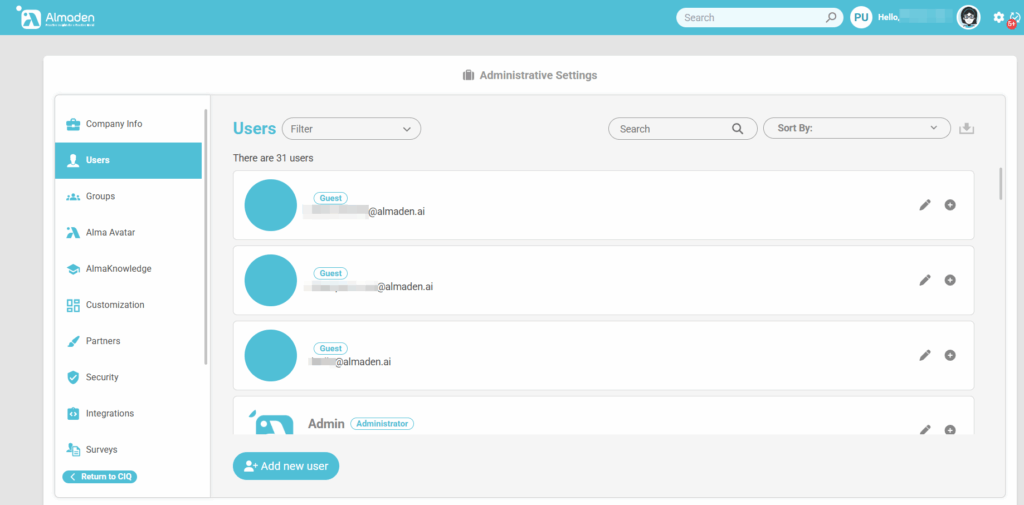Expand the Filter dropdown

[351, 128]
